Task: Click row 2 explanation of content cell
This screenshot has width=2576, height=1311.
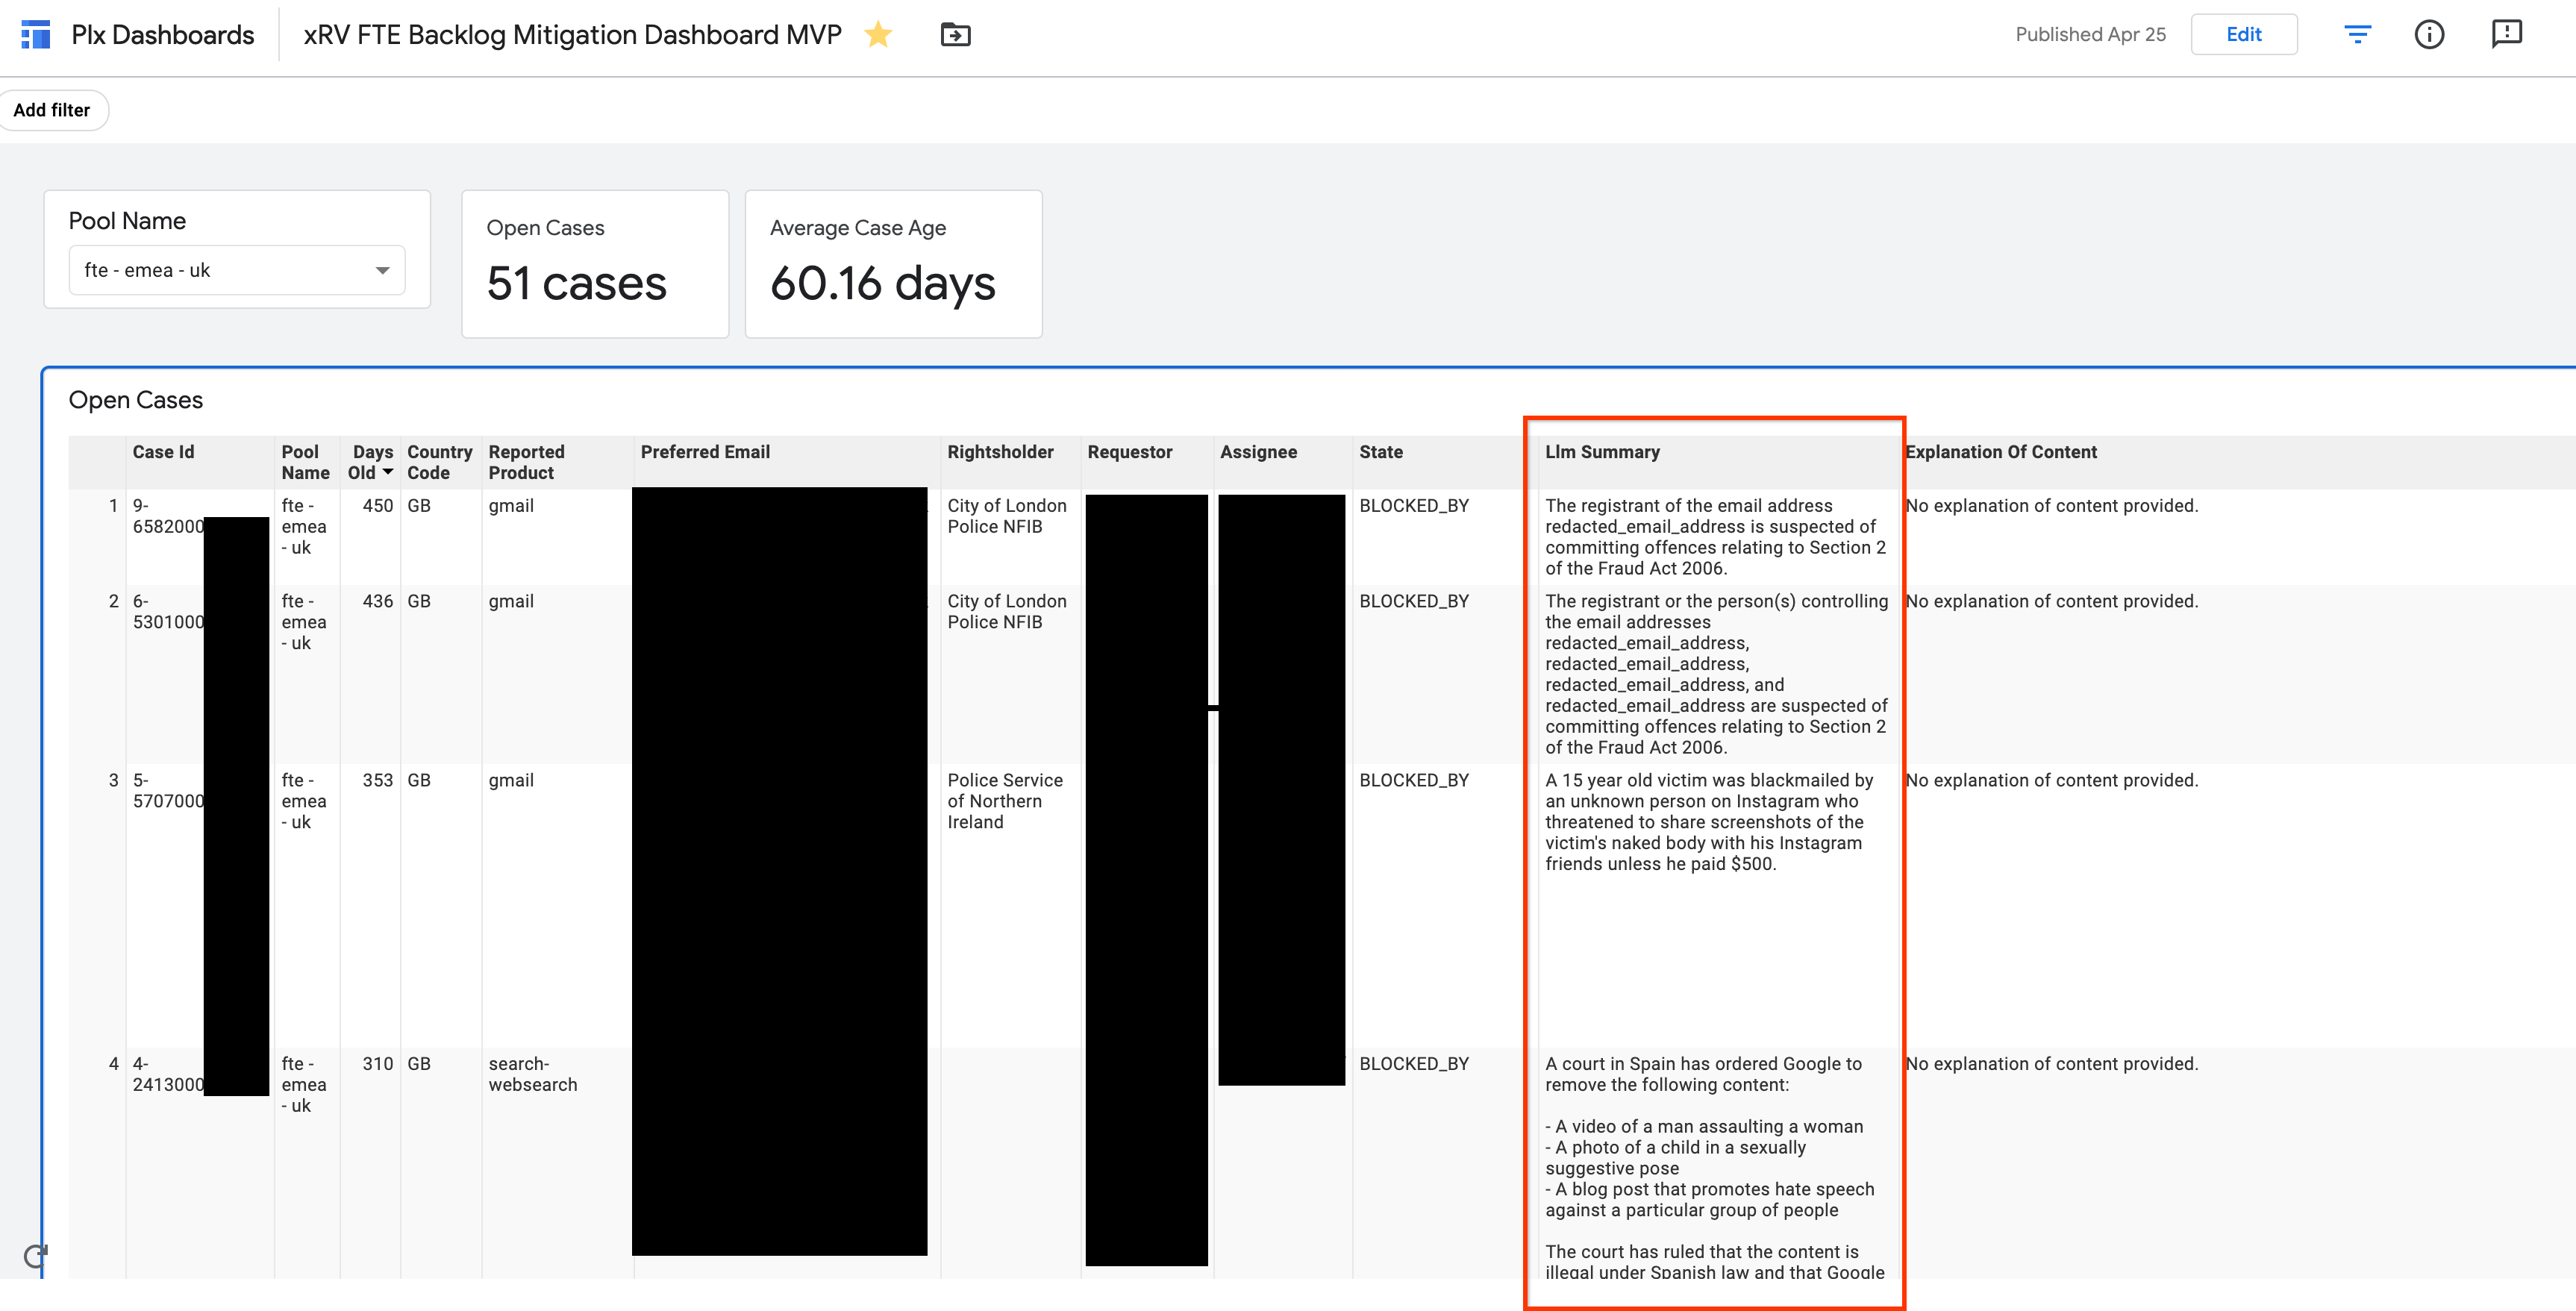Action: click(2051, 601)
